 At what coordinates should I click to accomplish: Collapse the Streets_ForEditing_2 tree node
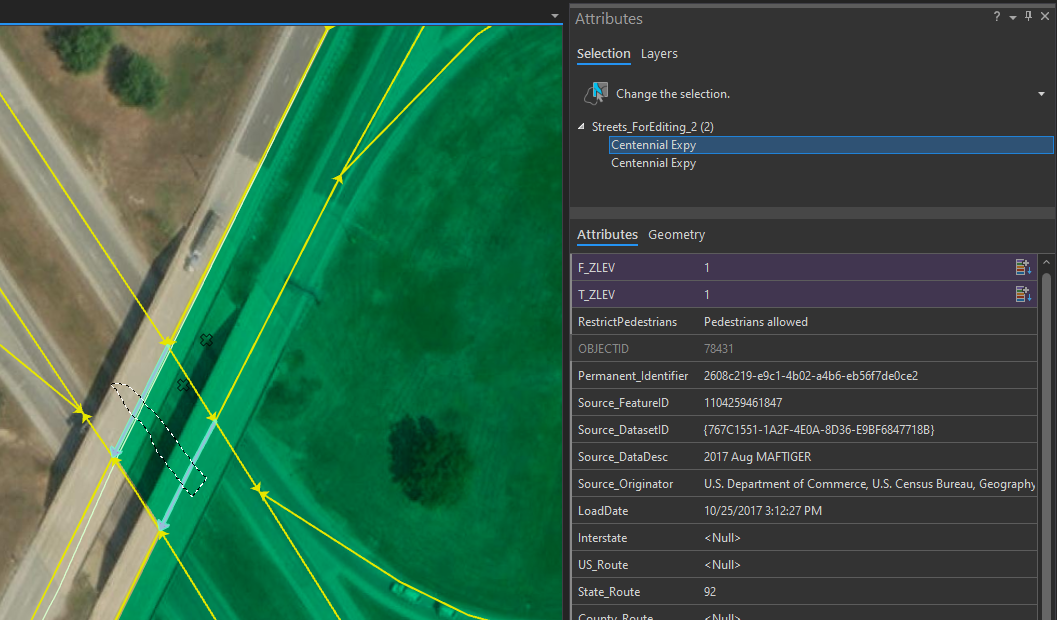pos(580,126)
